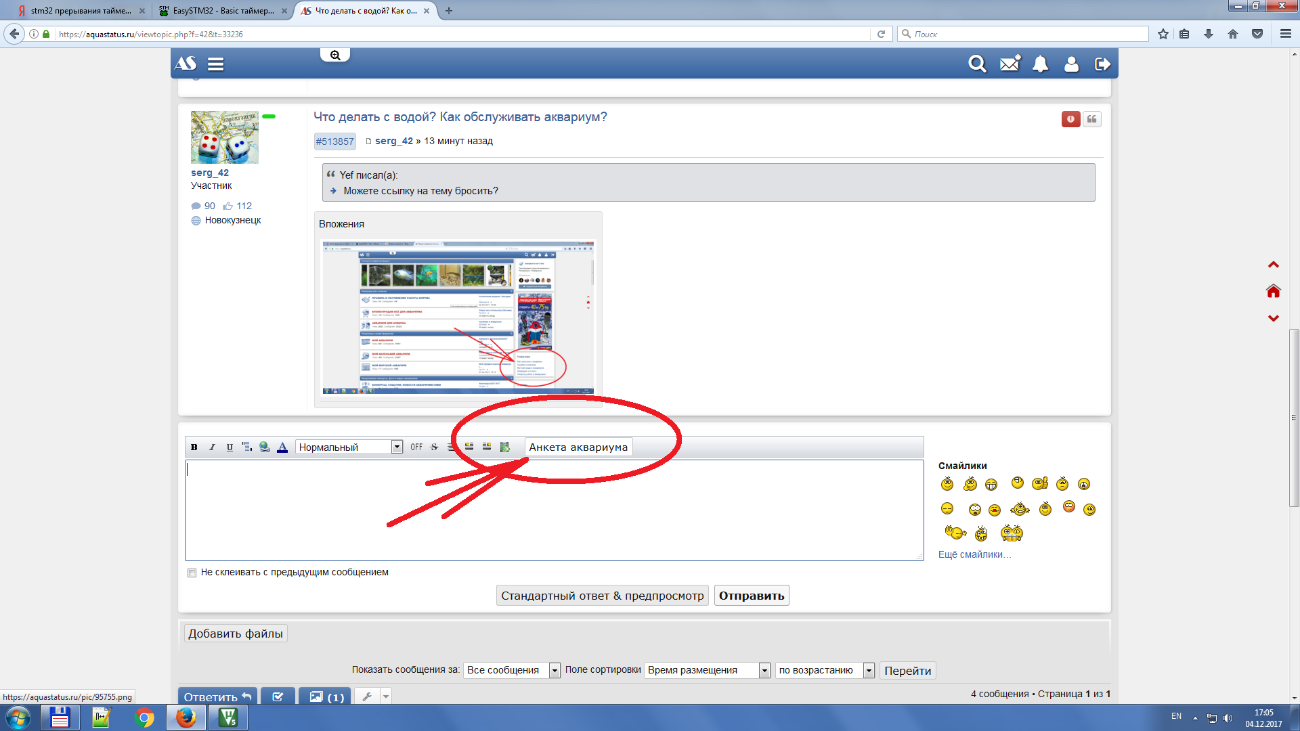This screenshot has width=1300, height=731.
Task: Go to forum home via red house icon
Action: click(x=1273, y=291)
